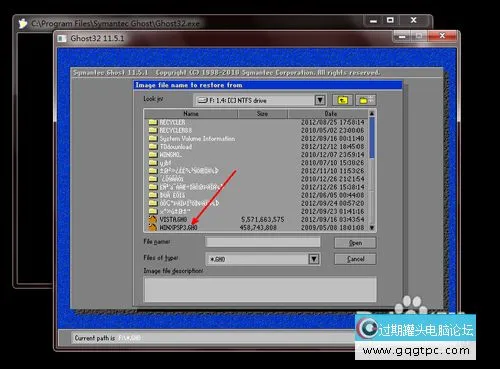Viewport: 500px width, 369px height.
Task: Click the Cancel button
Action: click(355, 259)
